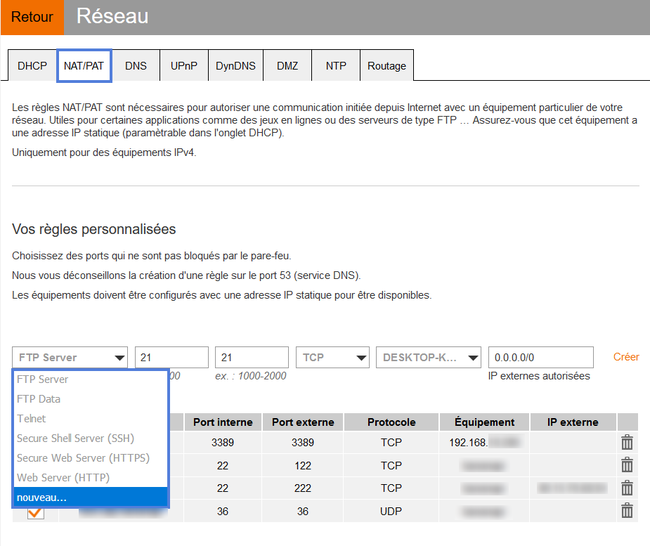This screenshot has height=546, width=650.
Task: Toggle the checkbox on the UDP rule row
Action: point(35,512)
